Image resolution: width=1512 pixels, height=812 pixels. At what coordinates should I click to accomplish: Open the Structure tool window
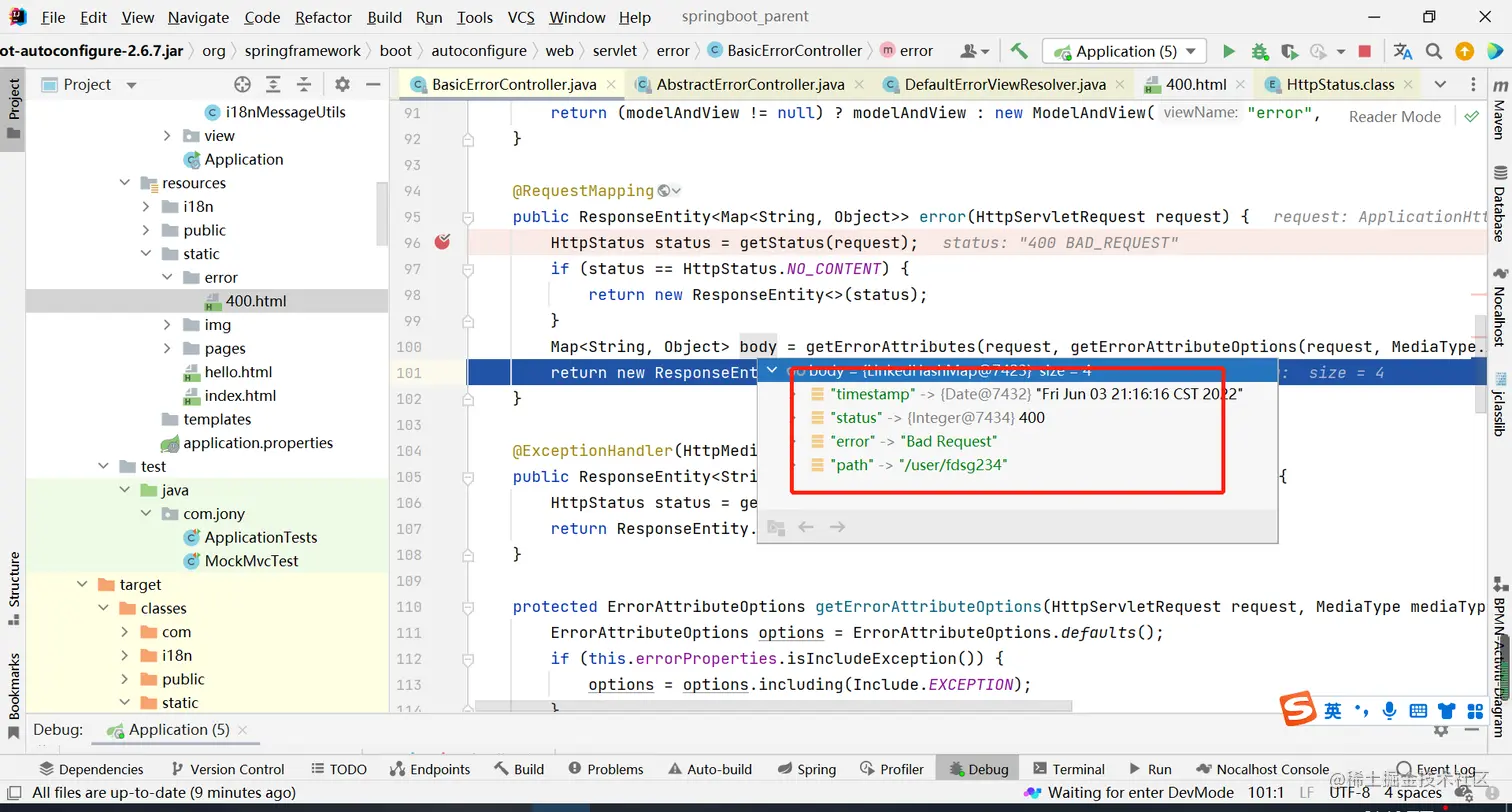14,588
